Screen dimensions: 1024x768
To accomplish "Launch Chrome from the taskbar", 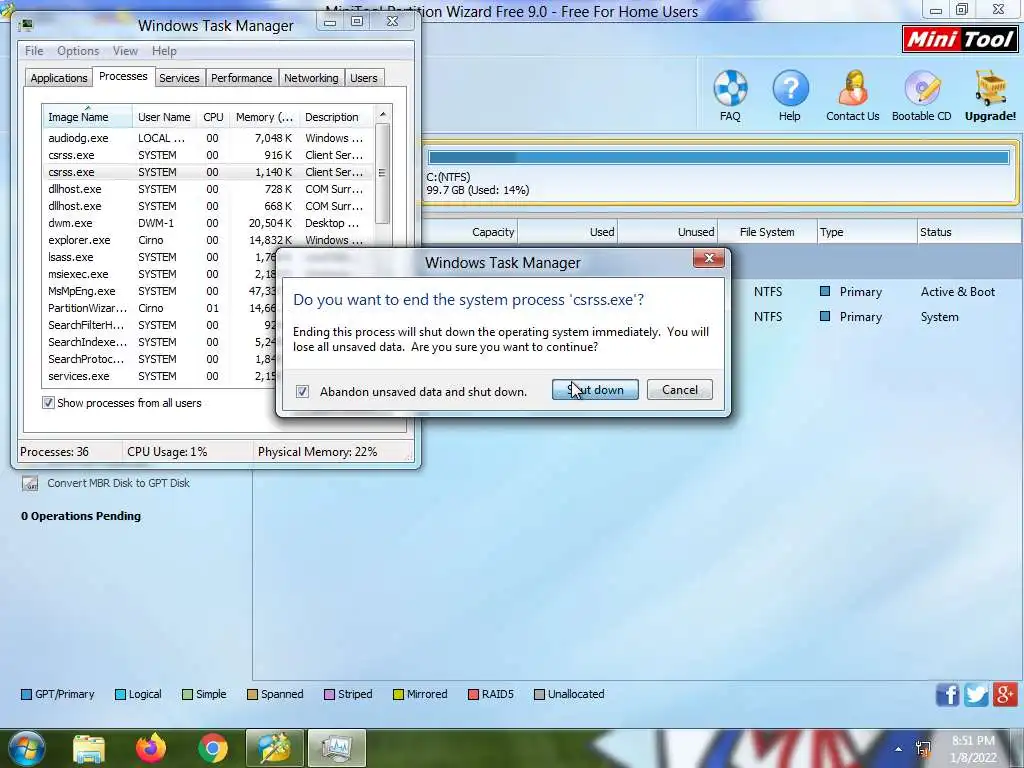I will pos(213,748).
